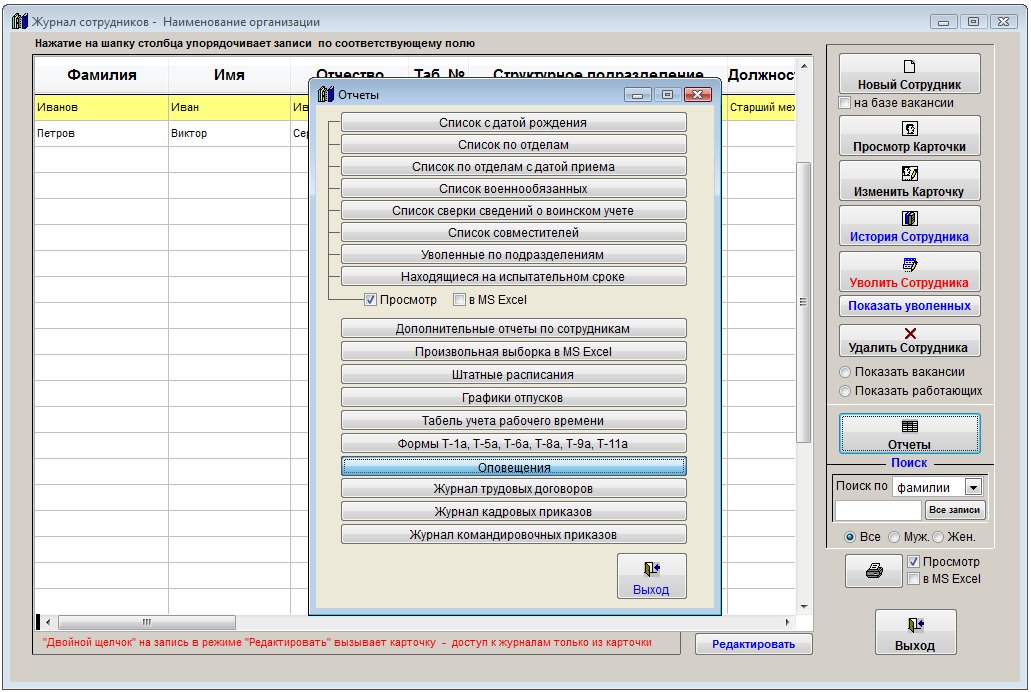Screen dimensions: 1031x692
Task: Toggle Просмотр checkbox in Отчеты dialog
Action: [370, 299]
